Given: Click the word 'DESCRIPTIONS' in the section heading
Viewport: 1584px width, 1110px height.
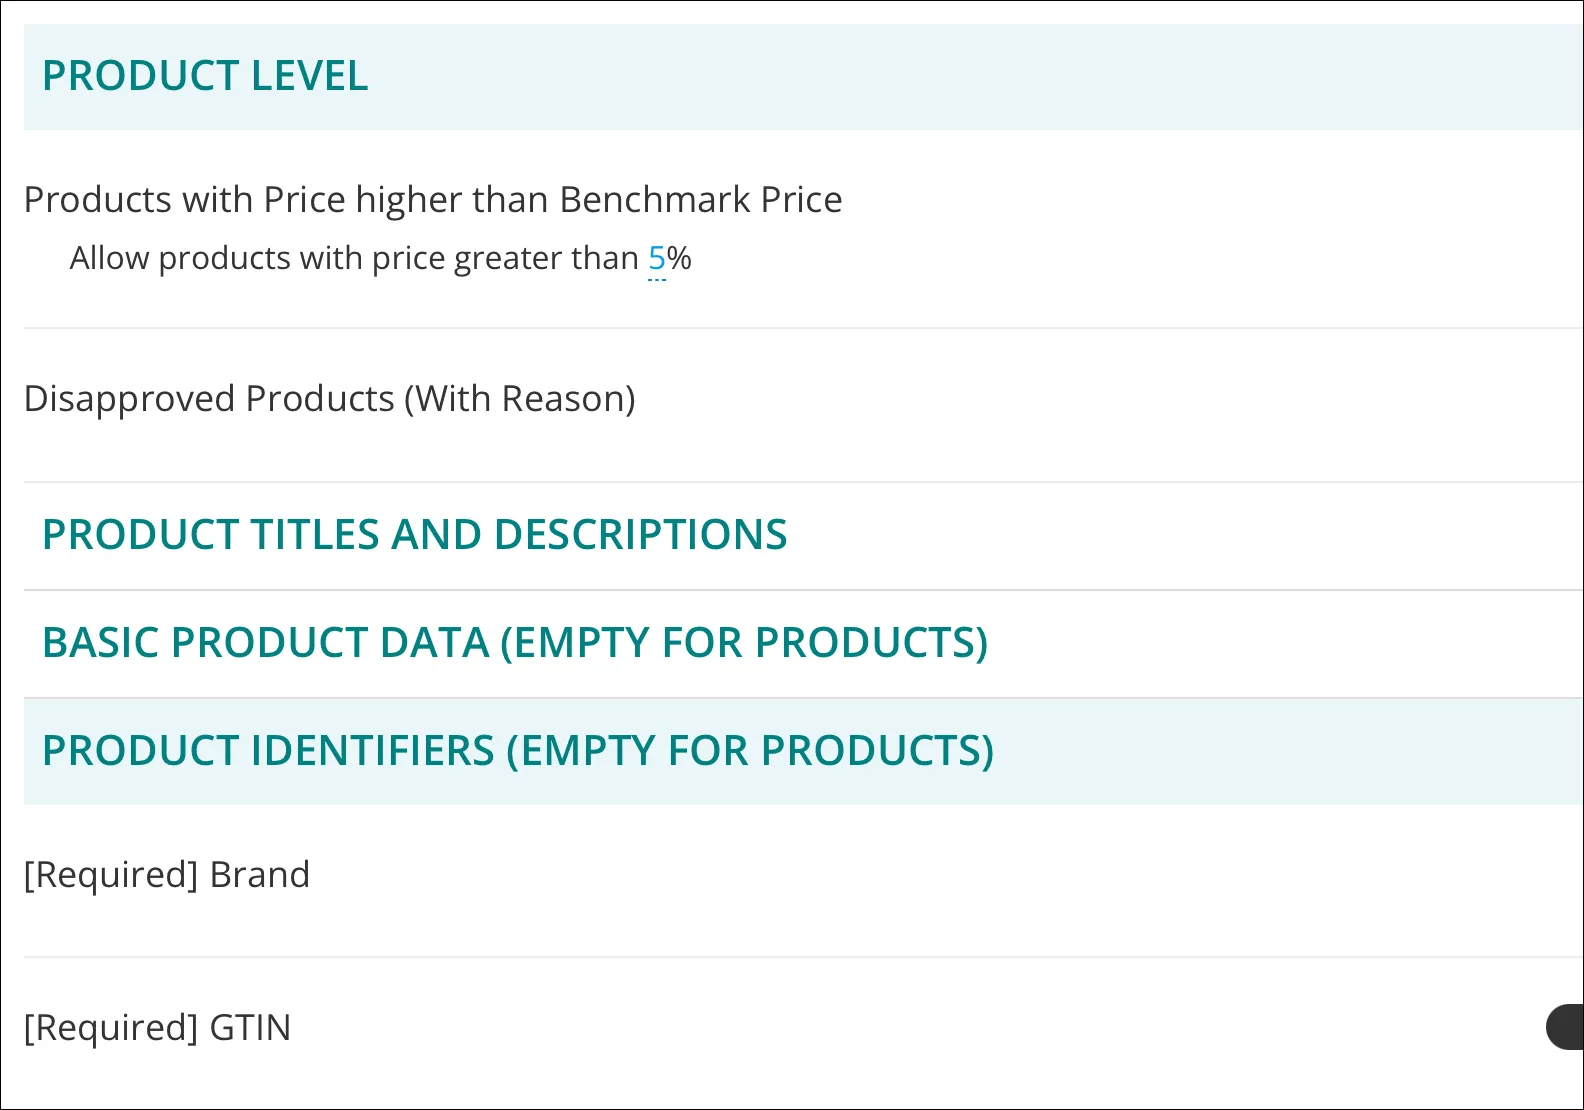Looking at the screenshot, I should coord(640,535).
